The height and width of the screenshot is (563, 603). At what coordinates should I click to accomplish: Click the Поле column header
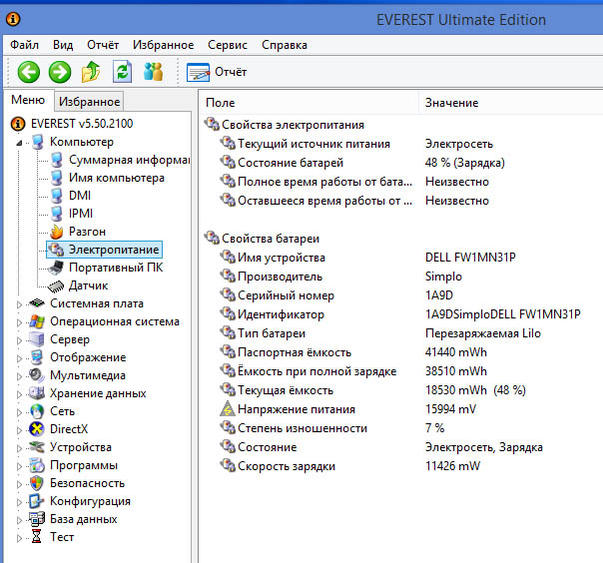[220, 103]
